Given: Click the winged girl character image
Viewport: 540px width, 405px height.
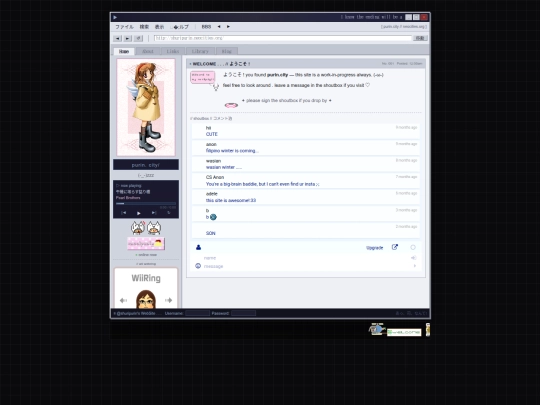Looking at the screenshot, I should click(x=146, y=107).
